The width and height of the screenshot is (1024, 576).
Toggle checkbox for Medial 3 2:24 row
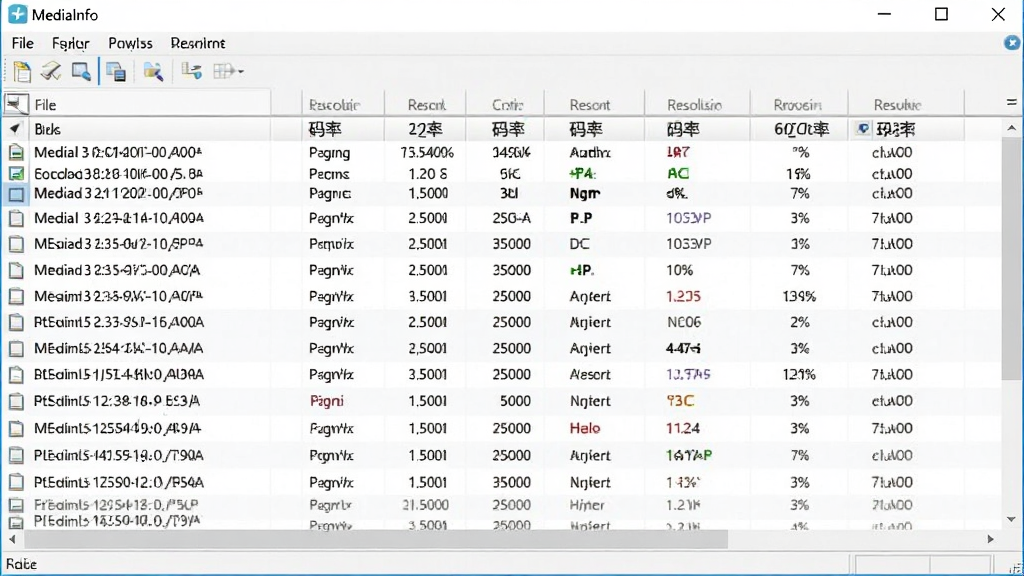tap(16, 219)
